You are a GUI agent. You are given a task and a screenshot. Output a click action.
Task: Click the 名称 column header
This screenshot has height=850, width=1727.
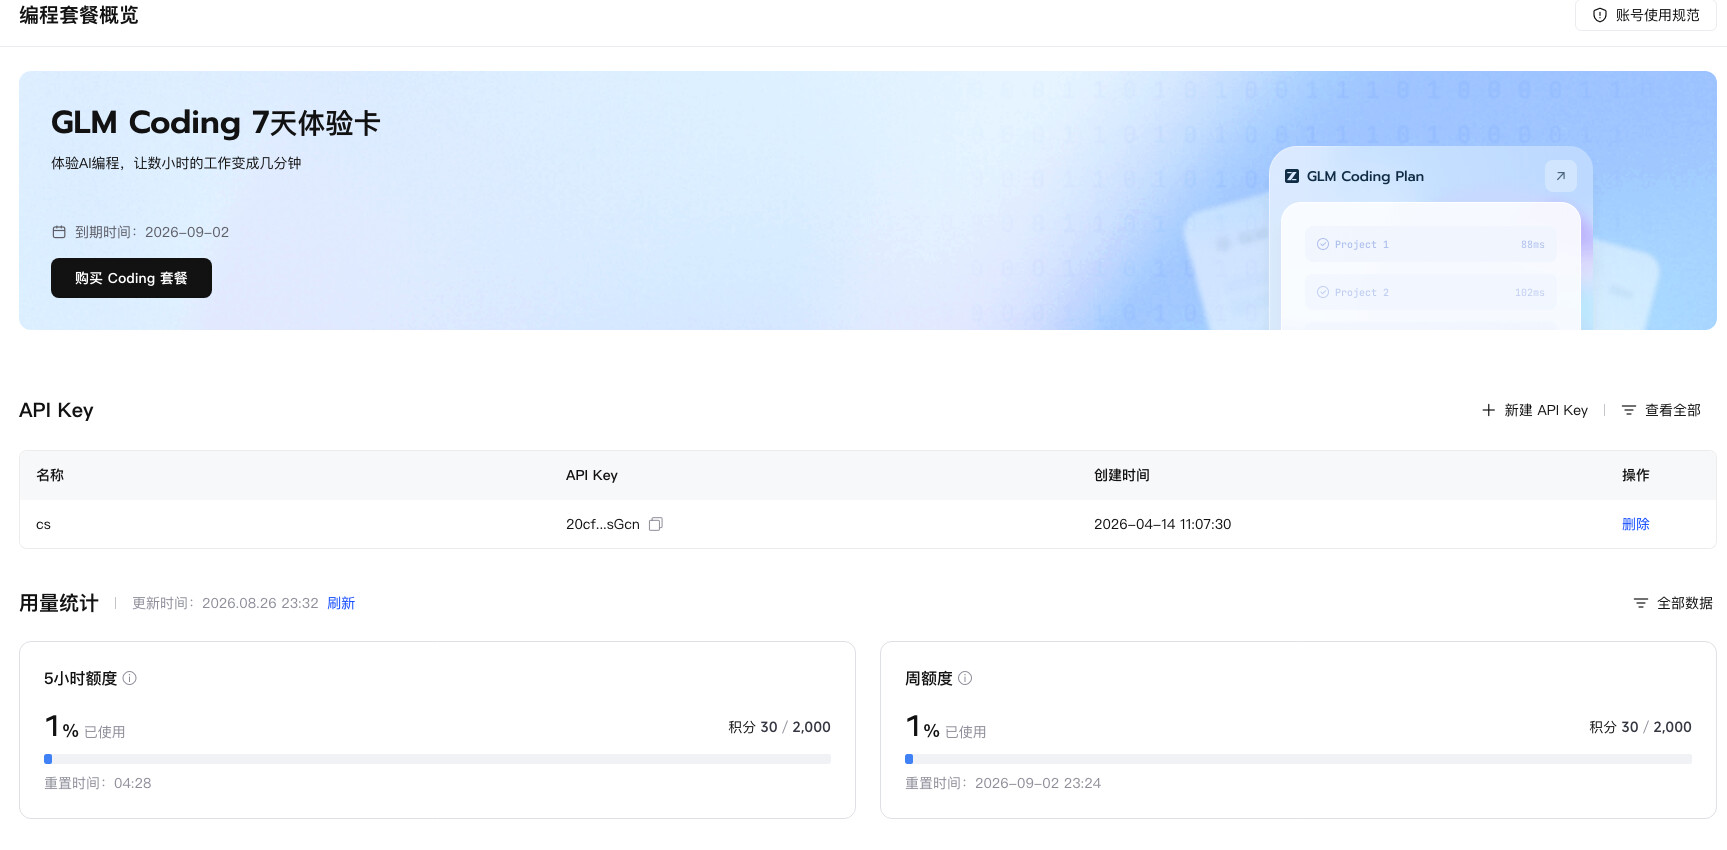point(50,475)
